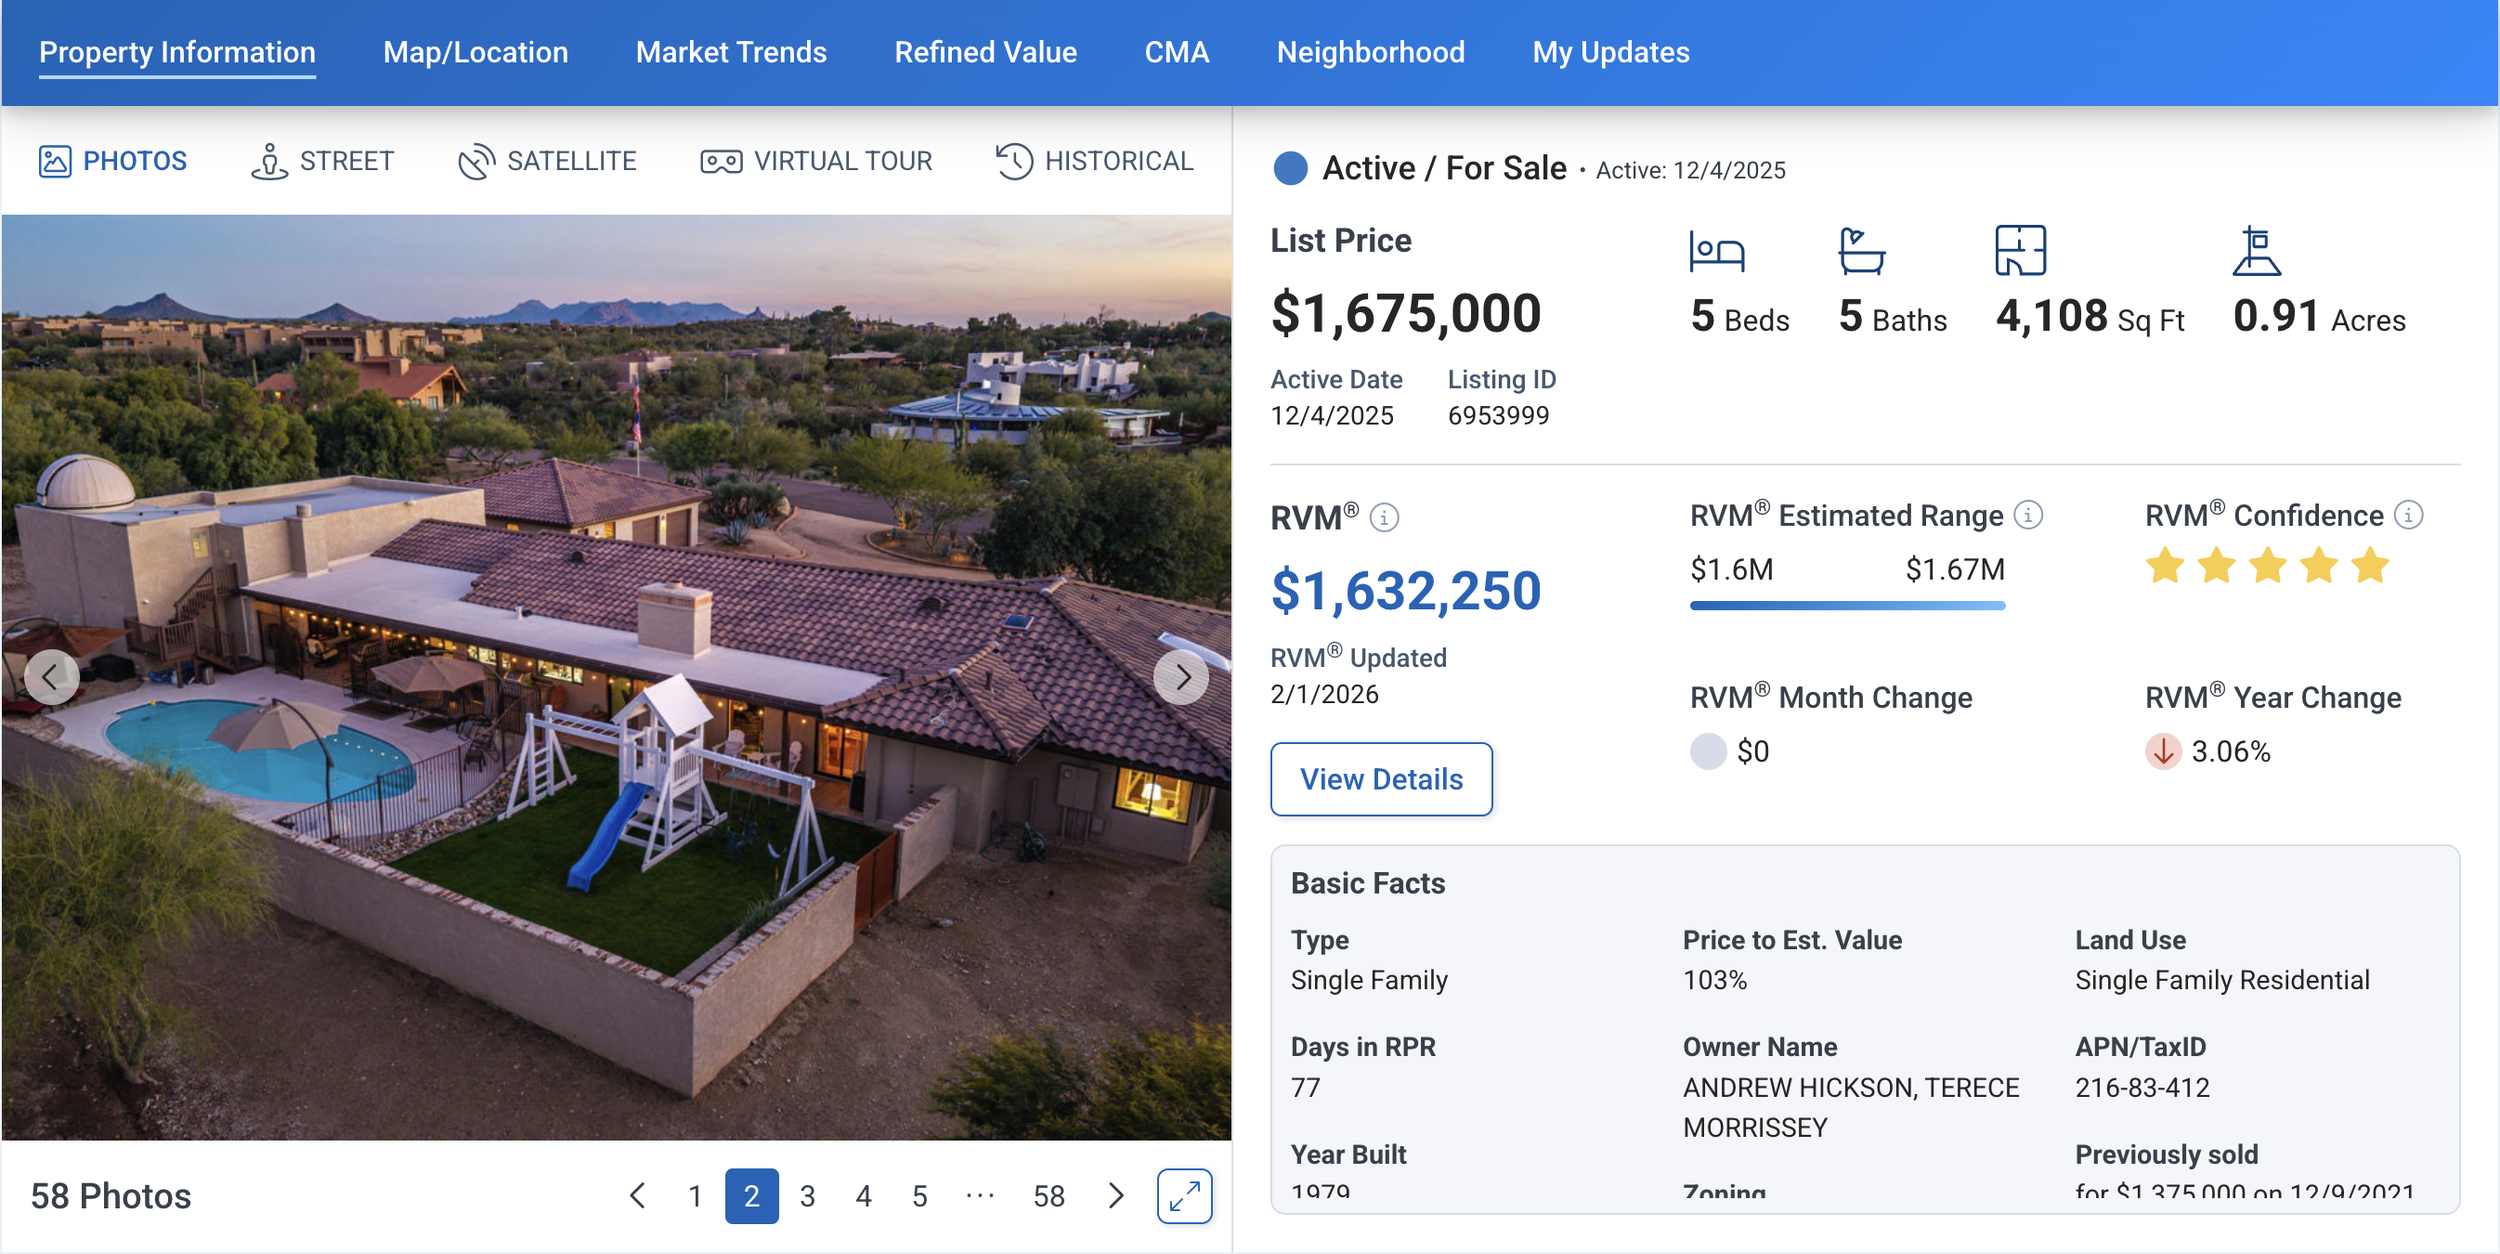Select the Photos view tab
The image size is (2500, 1254).
[x=113, y=161]
